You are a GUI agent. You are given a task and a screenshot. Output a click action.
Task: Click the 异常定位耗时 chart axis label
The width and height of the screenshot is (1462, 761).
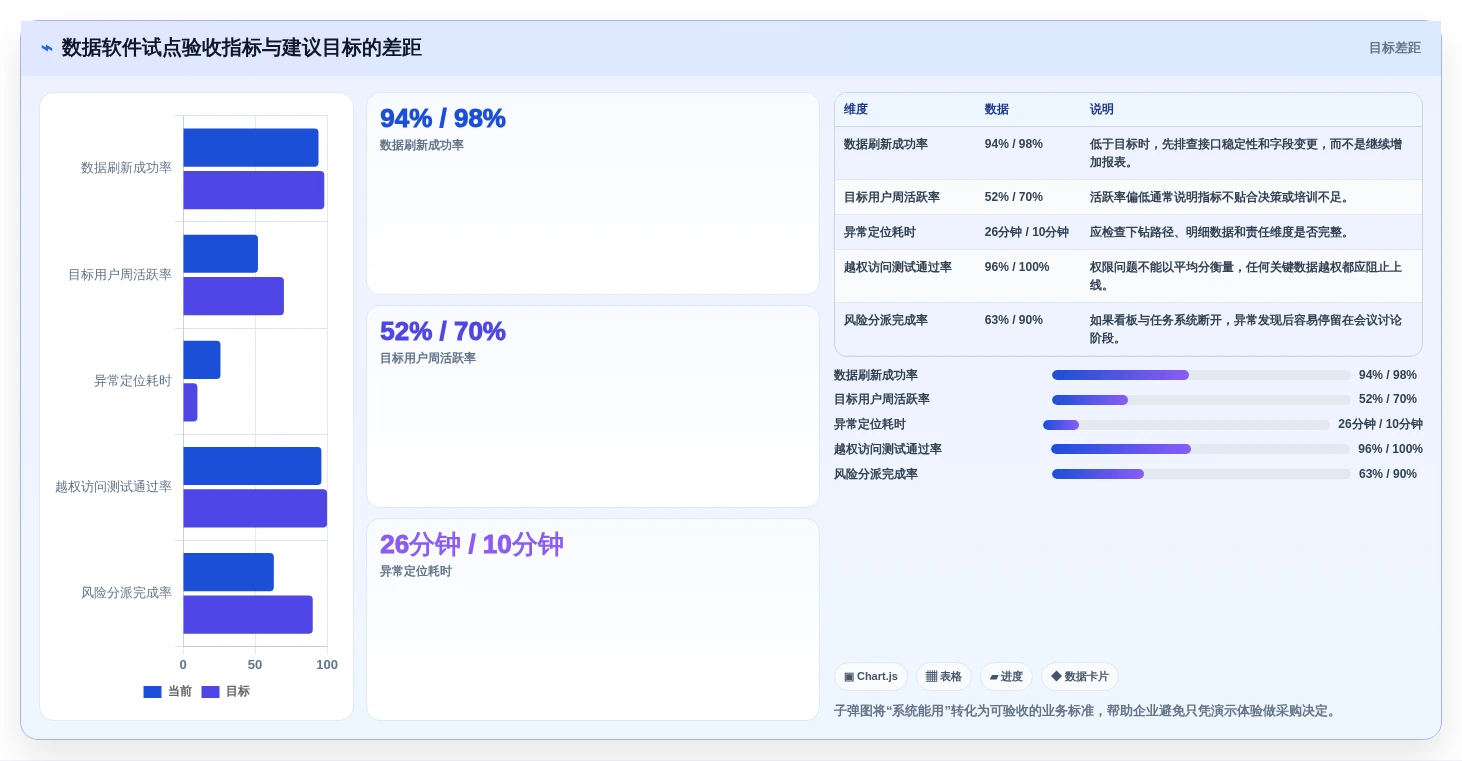tap(133, 381)
